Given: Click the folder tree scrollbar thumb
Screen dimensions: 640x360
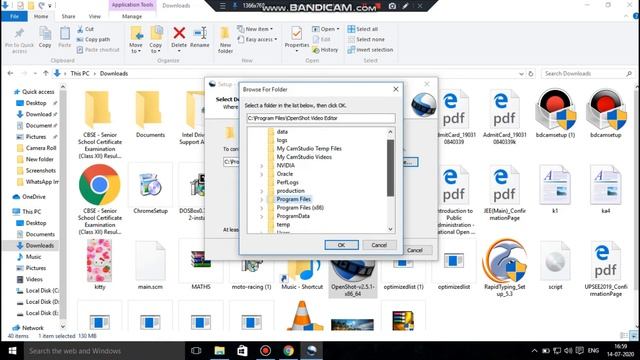Looking at the screenshot, I should (390, 168).
